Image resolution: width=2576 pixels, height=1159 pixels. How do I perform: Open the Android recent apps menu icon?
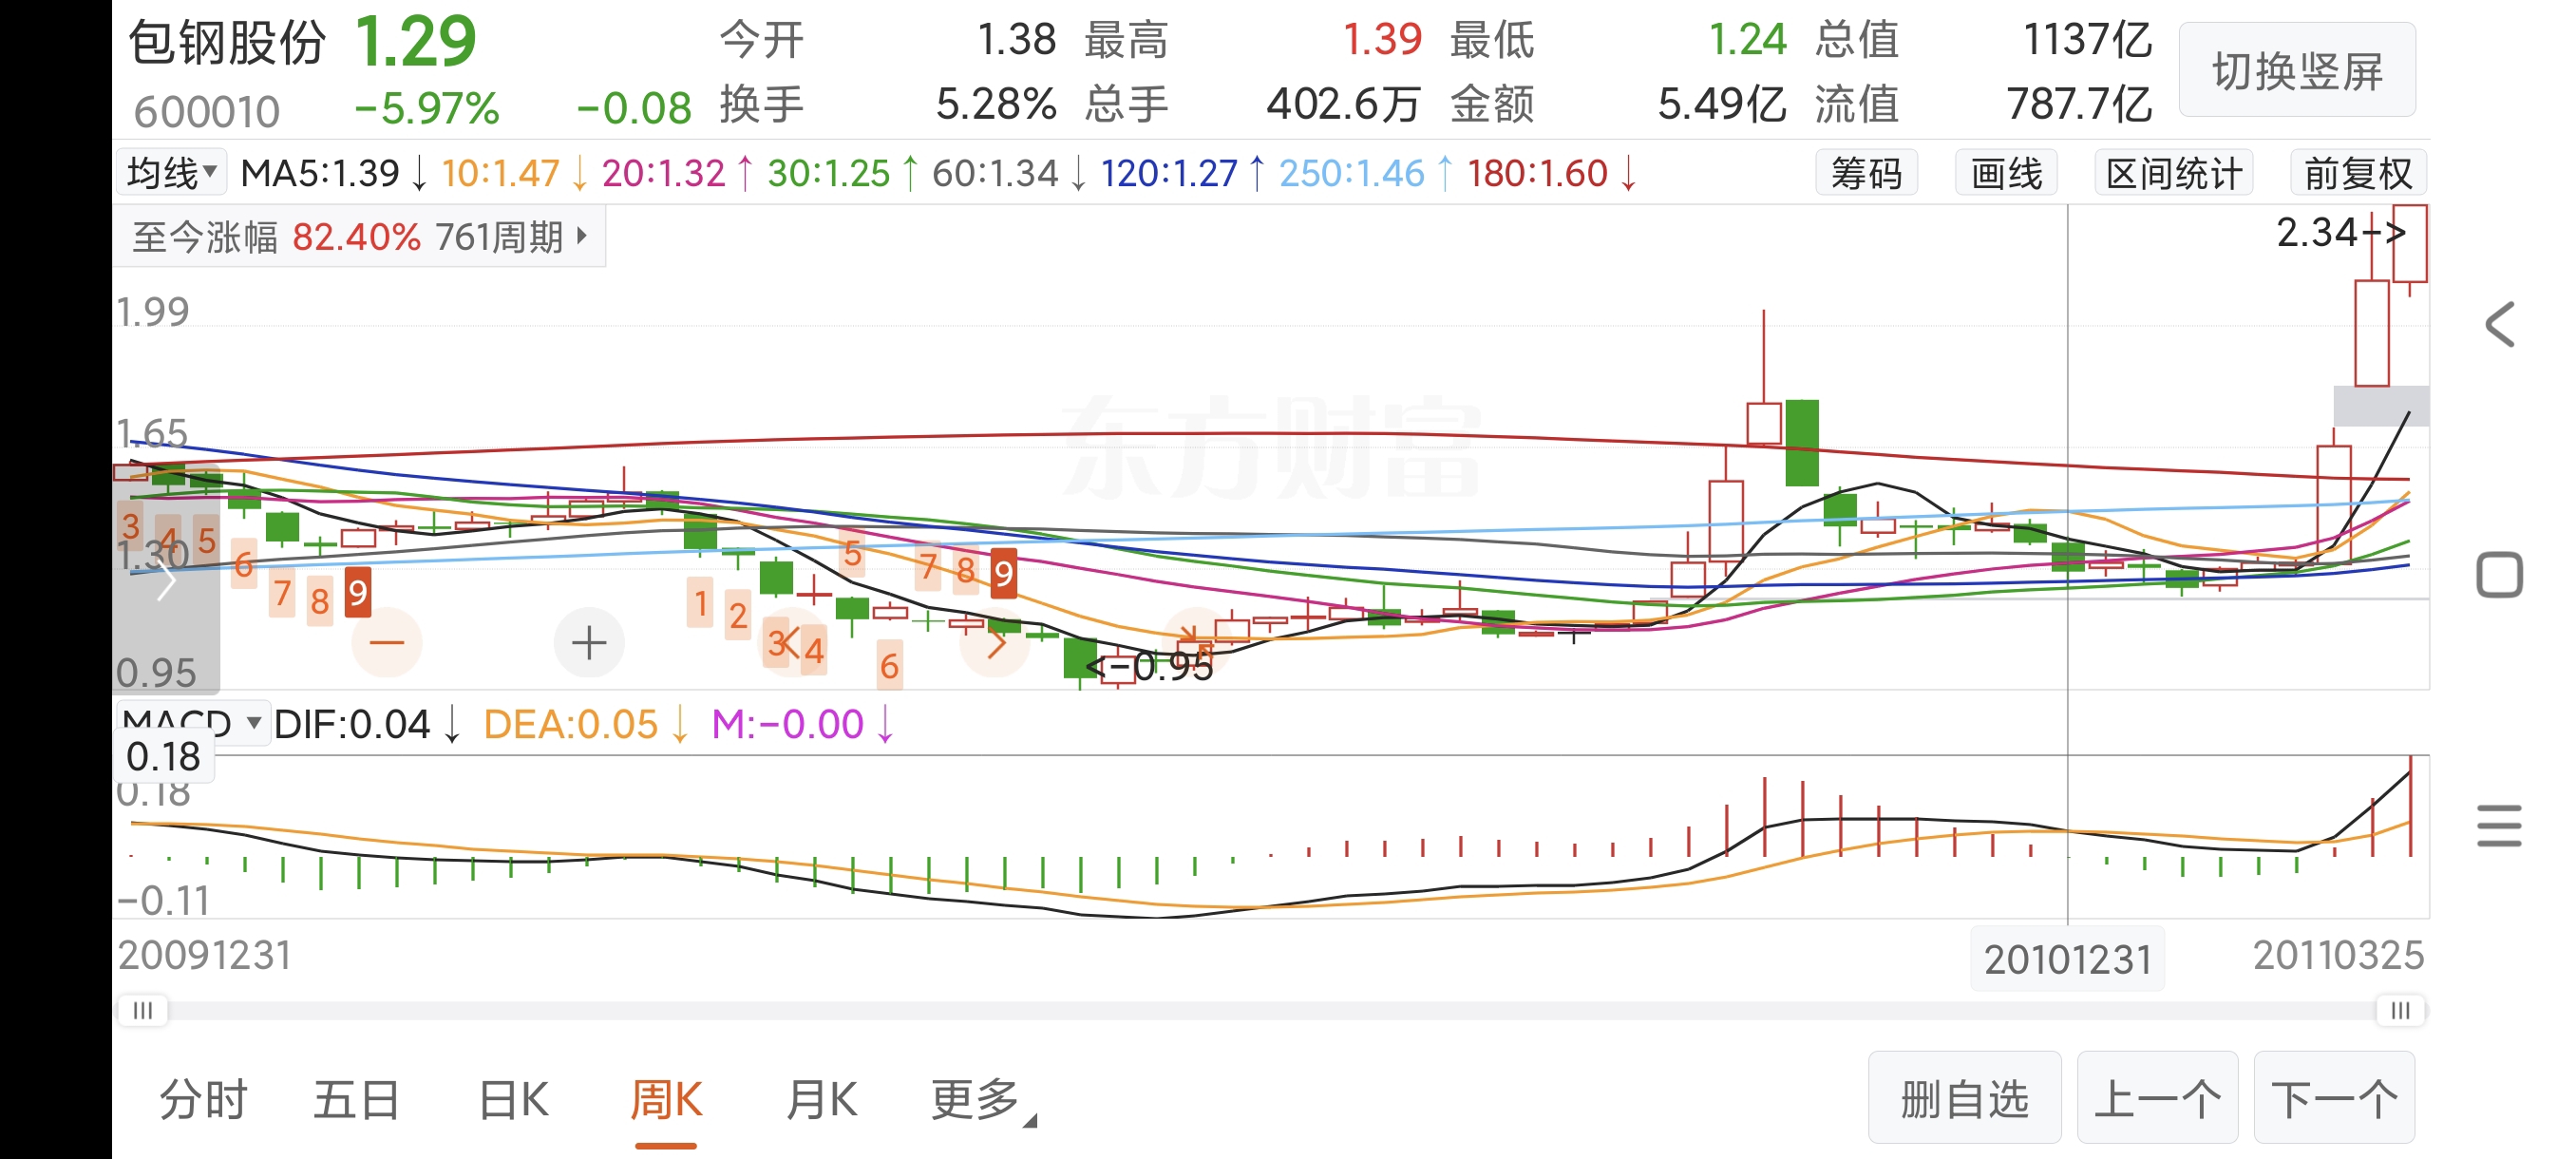pos(2500,826)
